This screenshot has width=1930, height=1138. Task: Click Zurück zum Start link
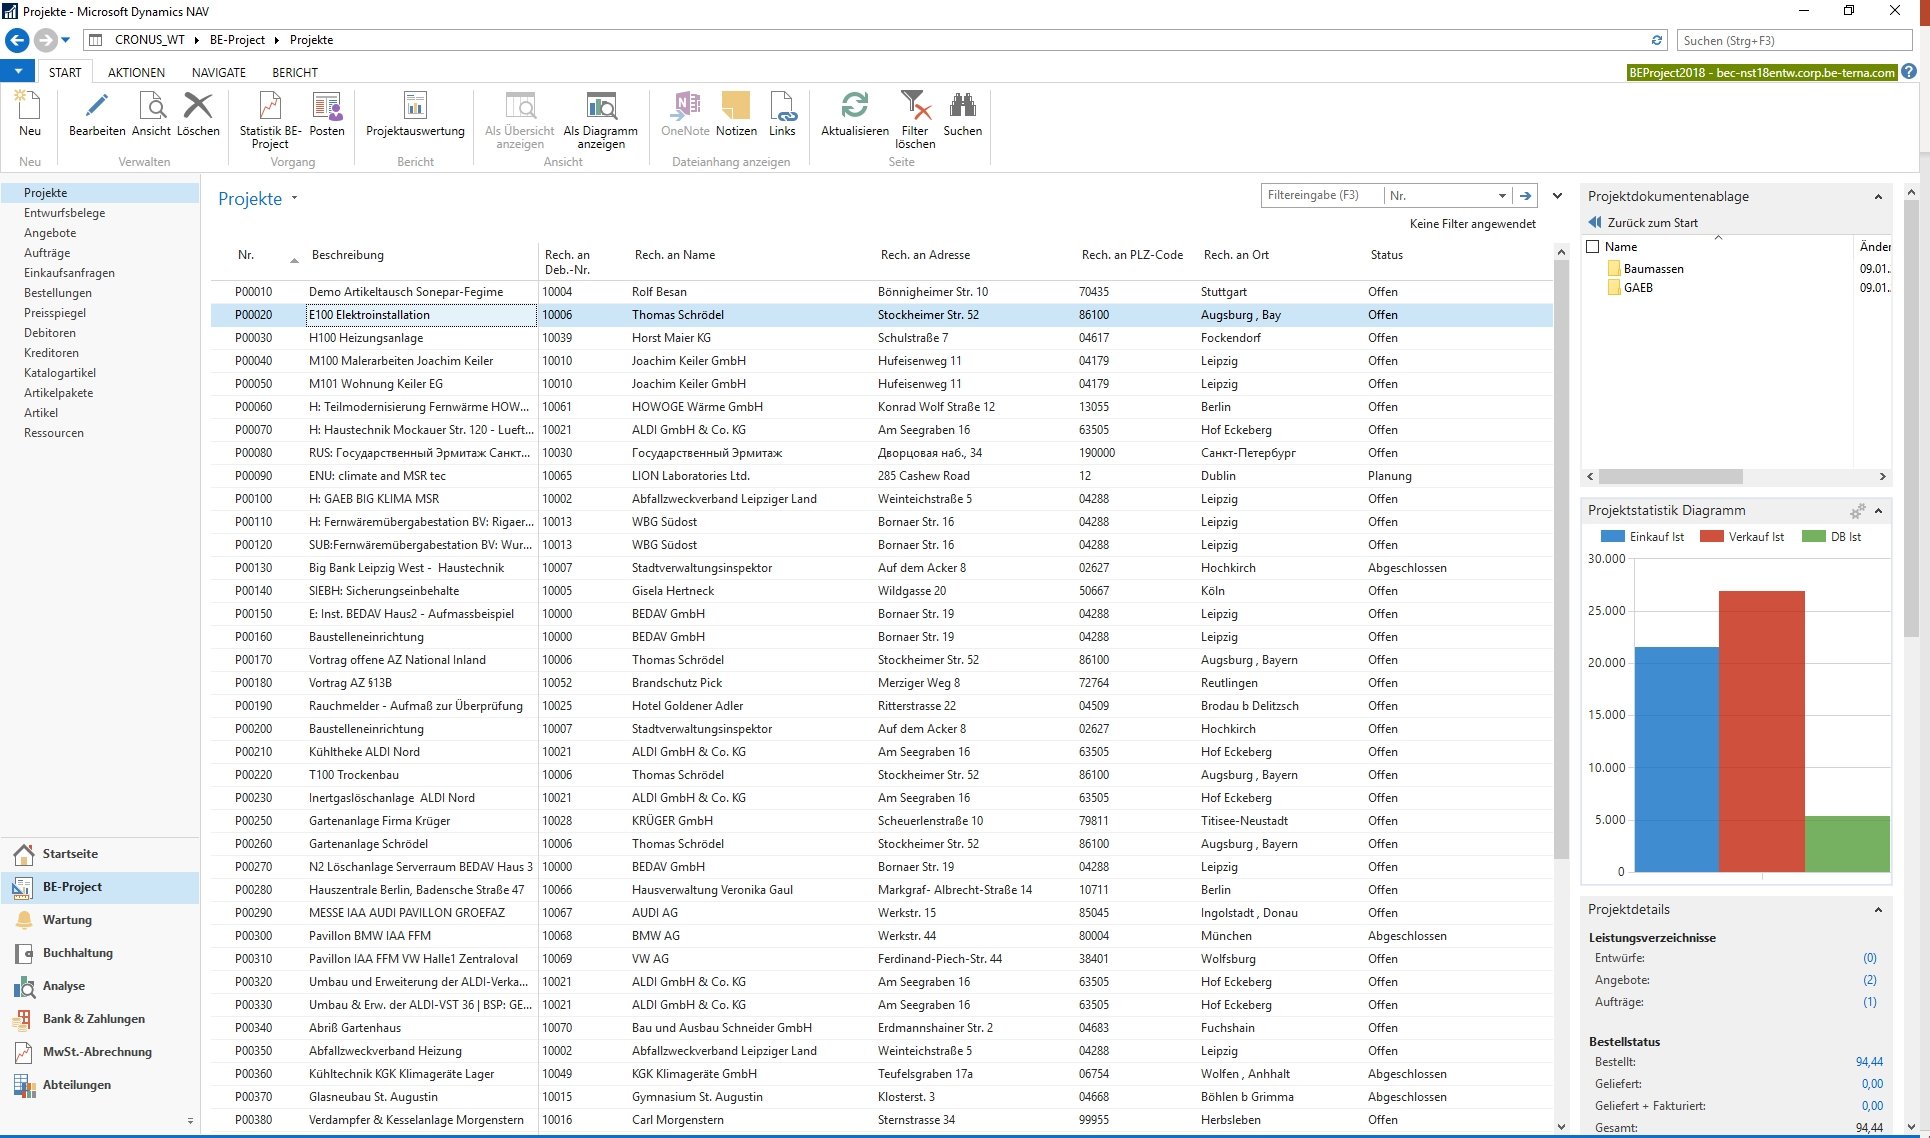pyautogui.click(x=1652, y=223)
